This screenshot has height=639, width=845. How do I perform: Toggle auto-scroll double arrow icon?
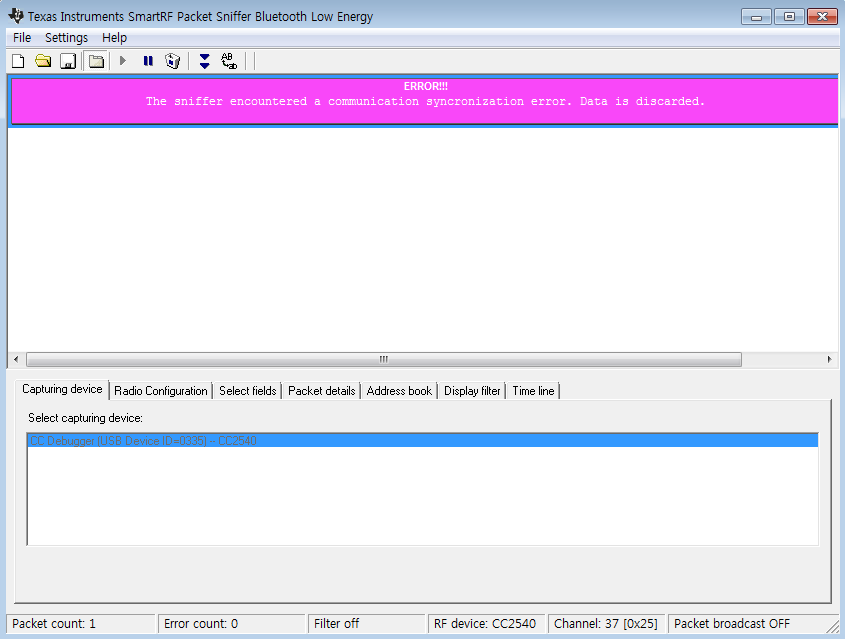tap(204, 61)
